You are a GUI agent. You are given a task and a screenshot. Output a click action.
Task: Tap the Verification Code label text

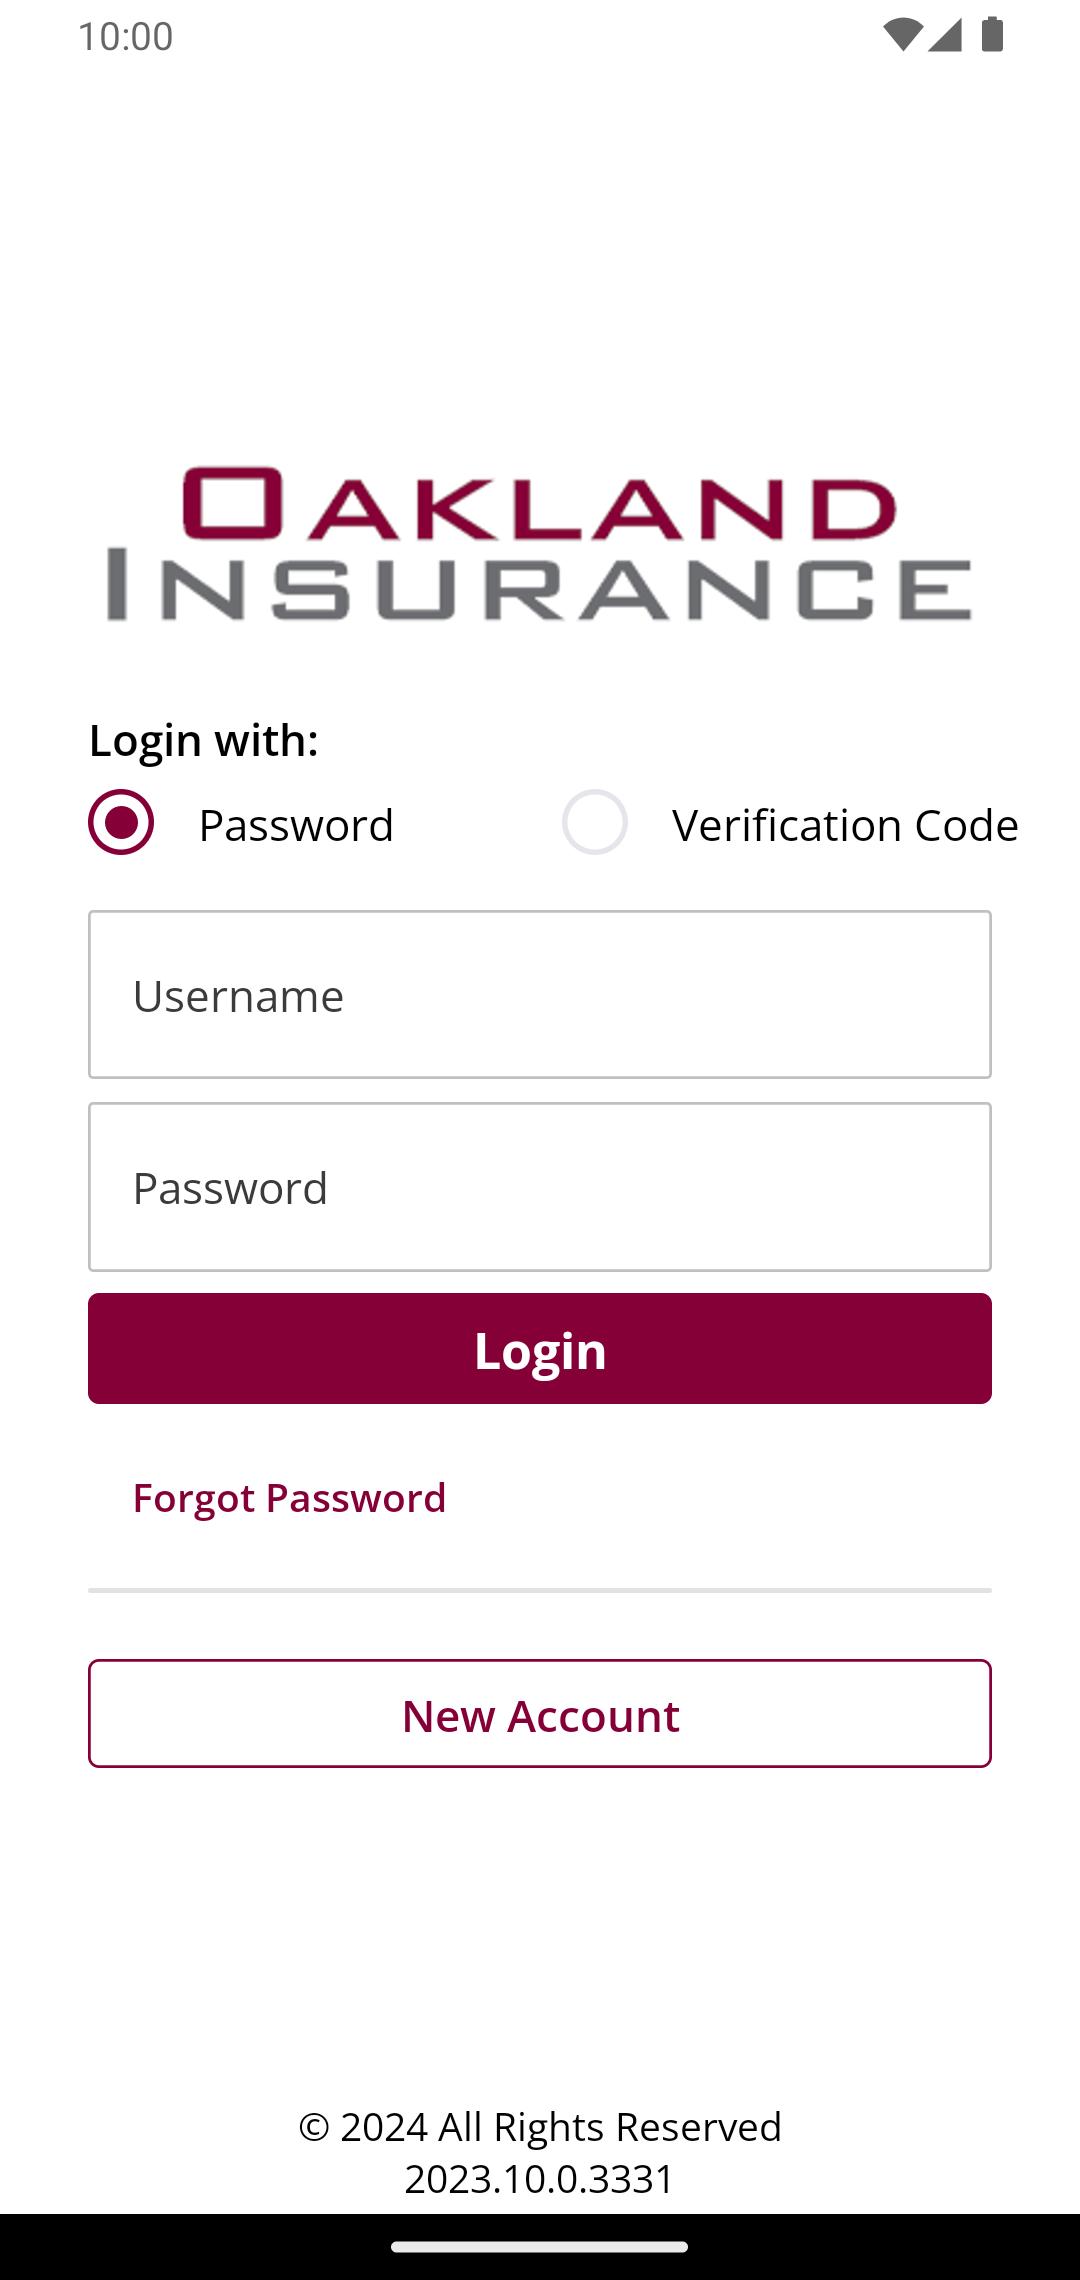pos(845,826)
